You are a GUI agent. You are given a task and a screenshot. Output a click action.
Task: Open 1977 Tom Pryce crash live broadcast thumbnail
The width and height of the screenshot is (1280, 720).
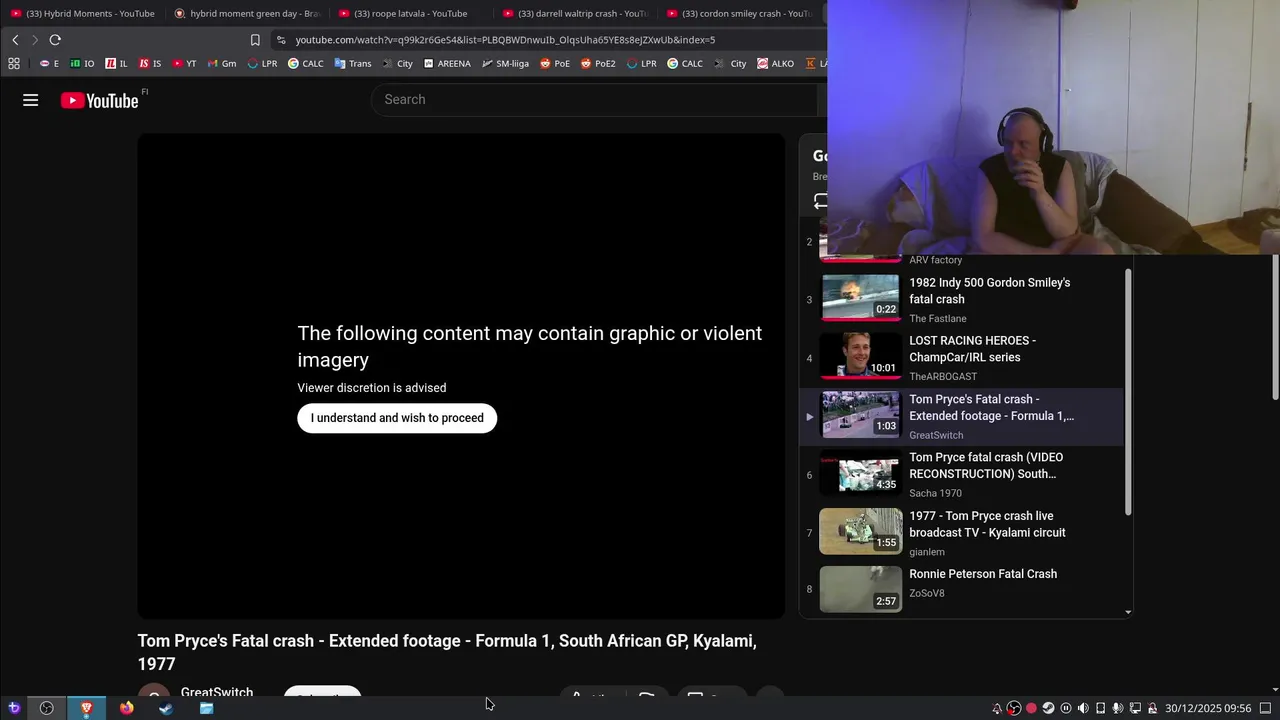(860, 532)
